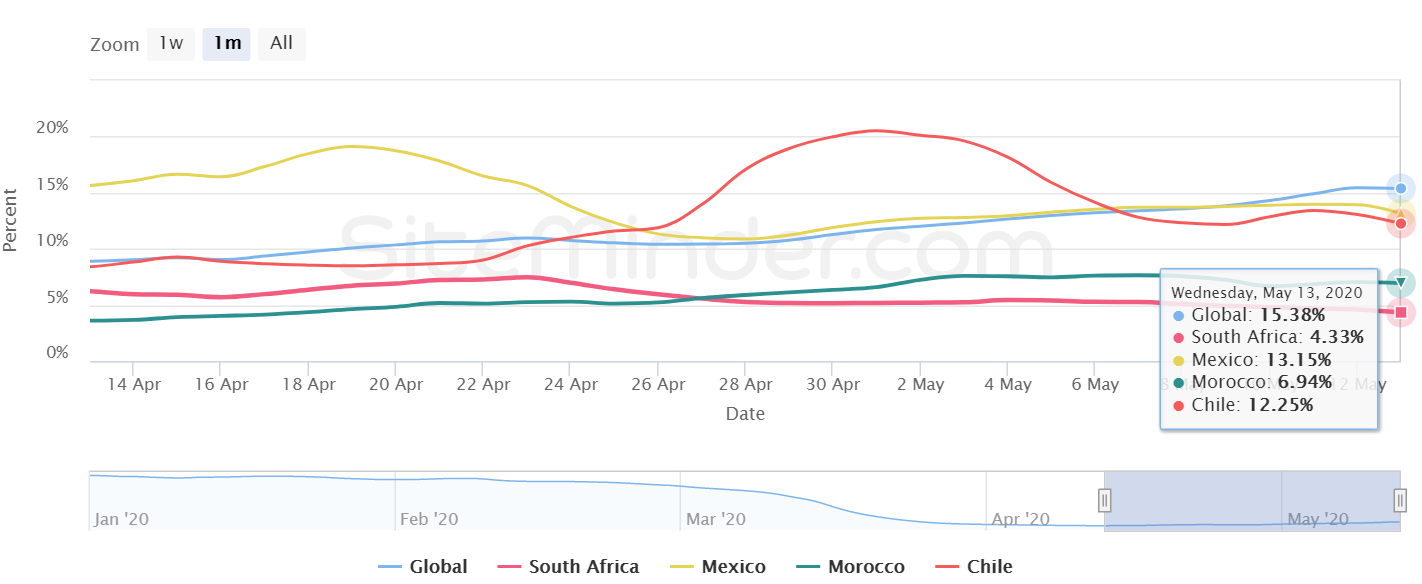Image resolution: width=1422 pixels, height=584 pixels.
Task: Click left navigator range handle
Action: point(1105,500)
